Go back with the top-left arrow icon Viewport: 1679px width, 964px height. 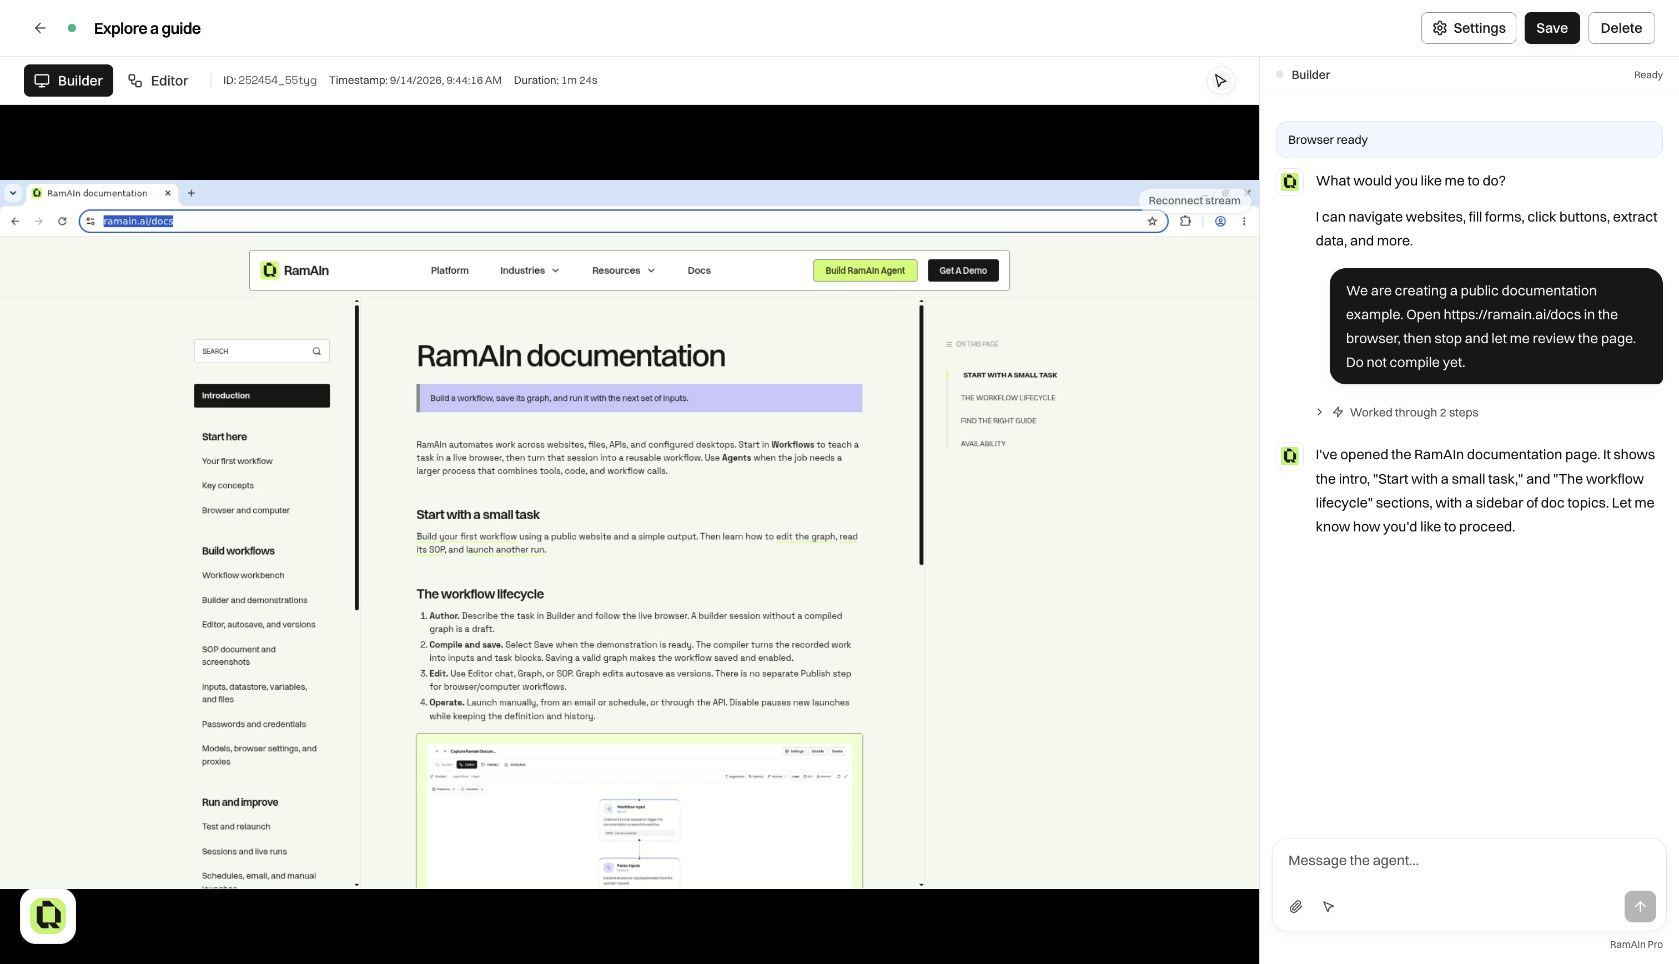tap(40, 28)
